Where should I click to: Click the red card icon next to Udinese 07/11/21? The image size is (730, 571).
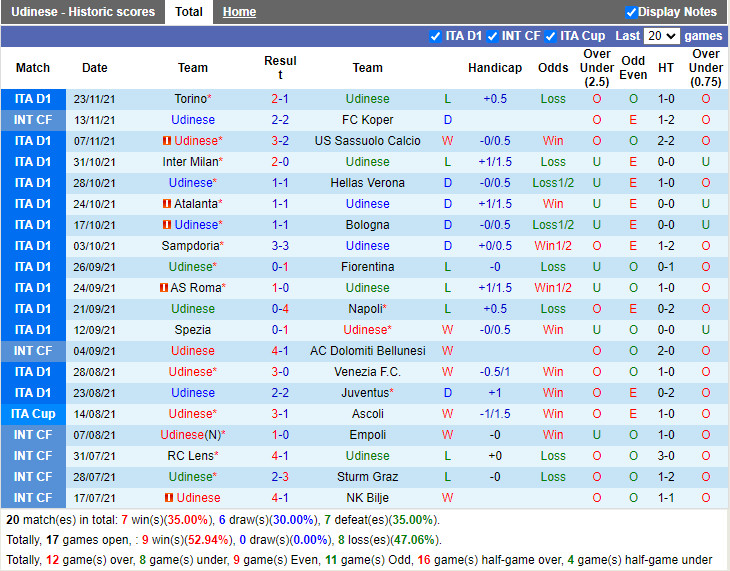[167, 140]
